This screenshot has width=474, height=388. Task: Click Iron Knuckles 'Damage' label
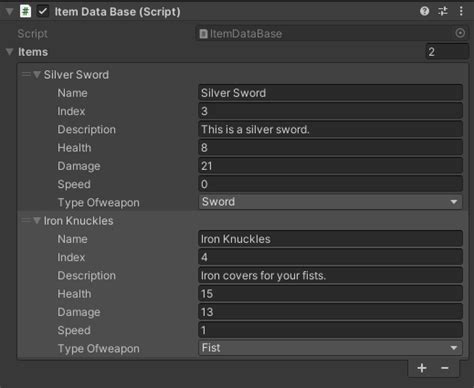click(x=79, y=312)
